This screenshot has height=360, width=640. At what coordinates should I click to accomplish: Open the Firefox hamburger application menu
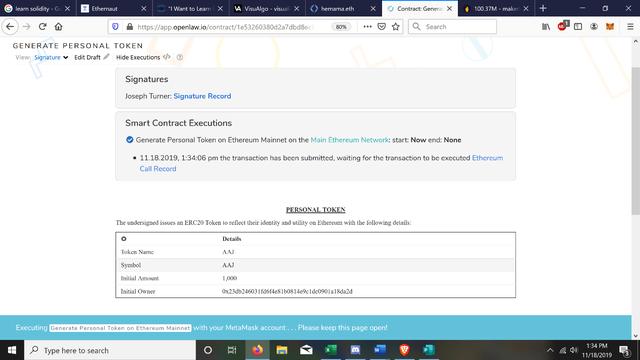[x=630, y=27]
